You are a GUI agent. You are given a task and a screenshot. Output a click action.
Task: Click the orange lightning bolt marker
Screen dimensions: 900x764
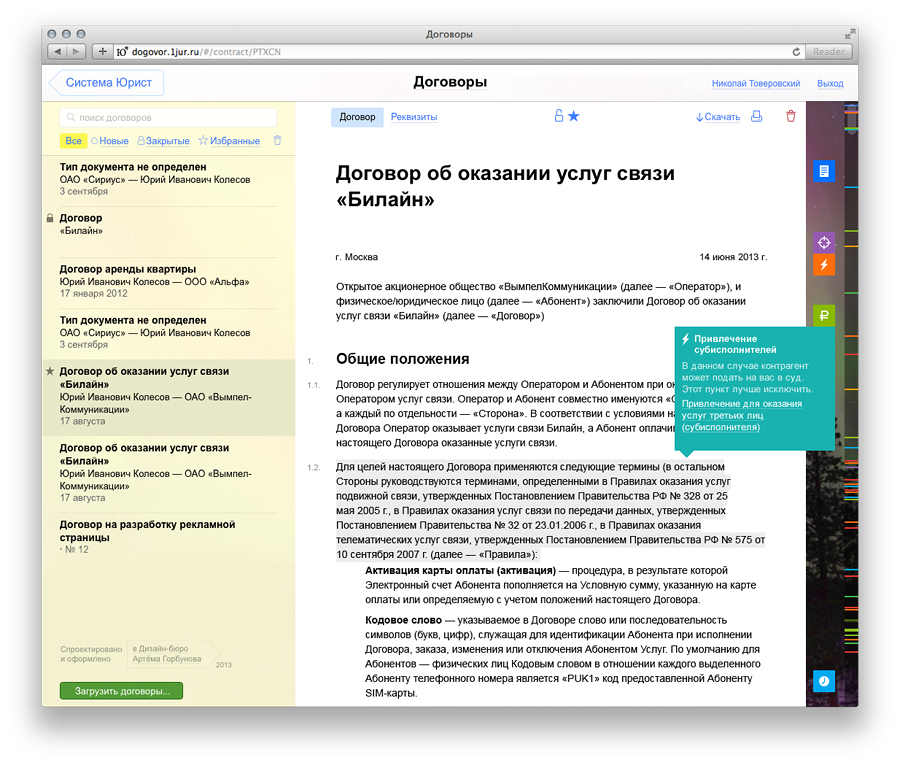(824, 265)
